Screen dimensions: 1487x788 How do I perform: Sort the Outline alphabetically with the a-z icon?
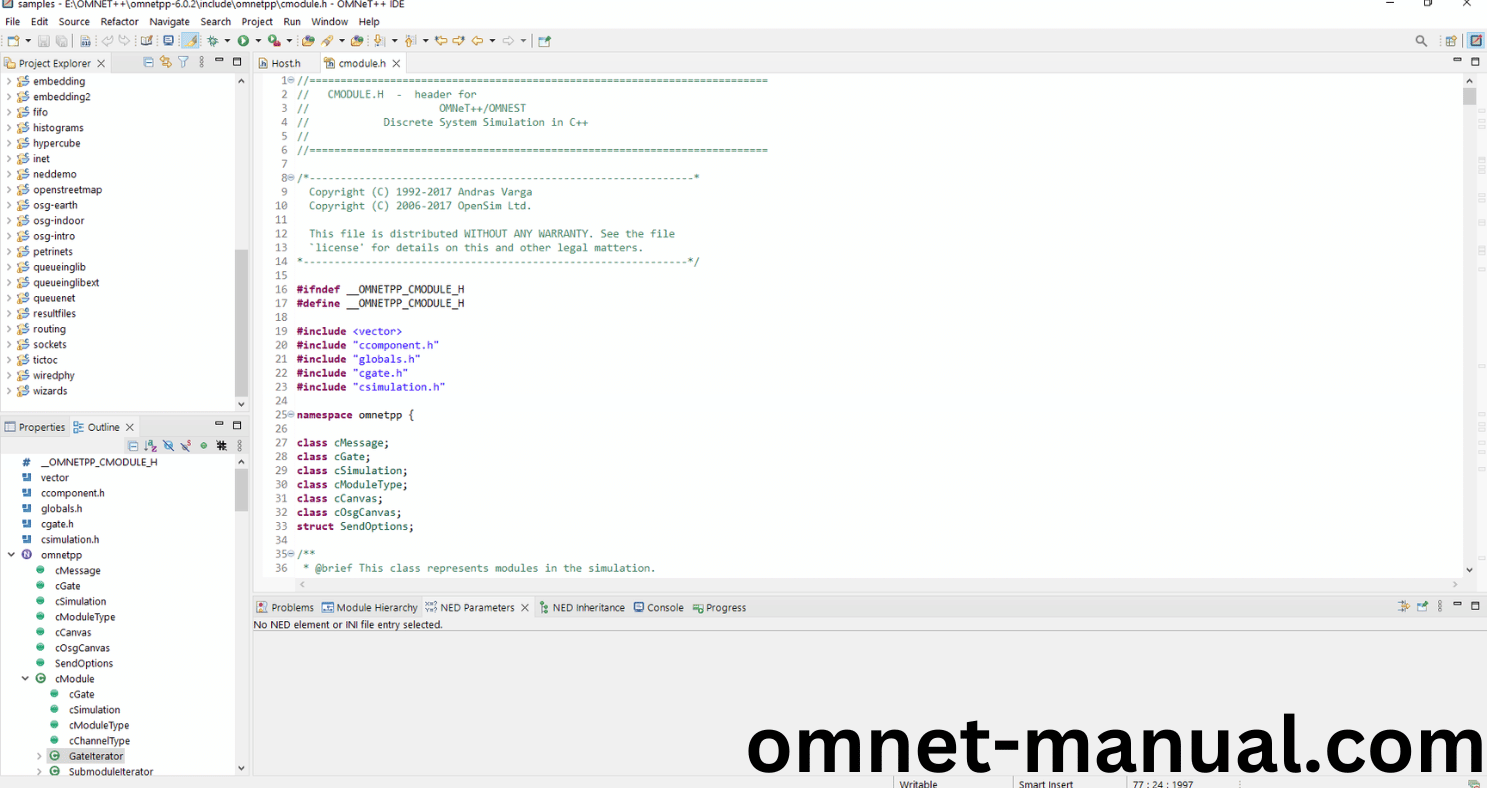point(150,446)
